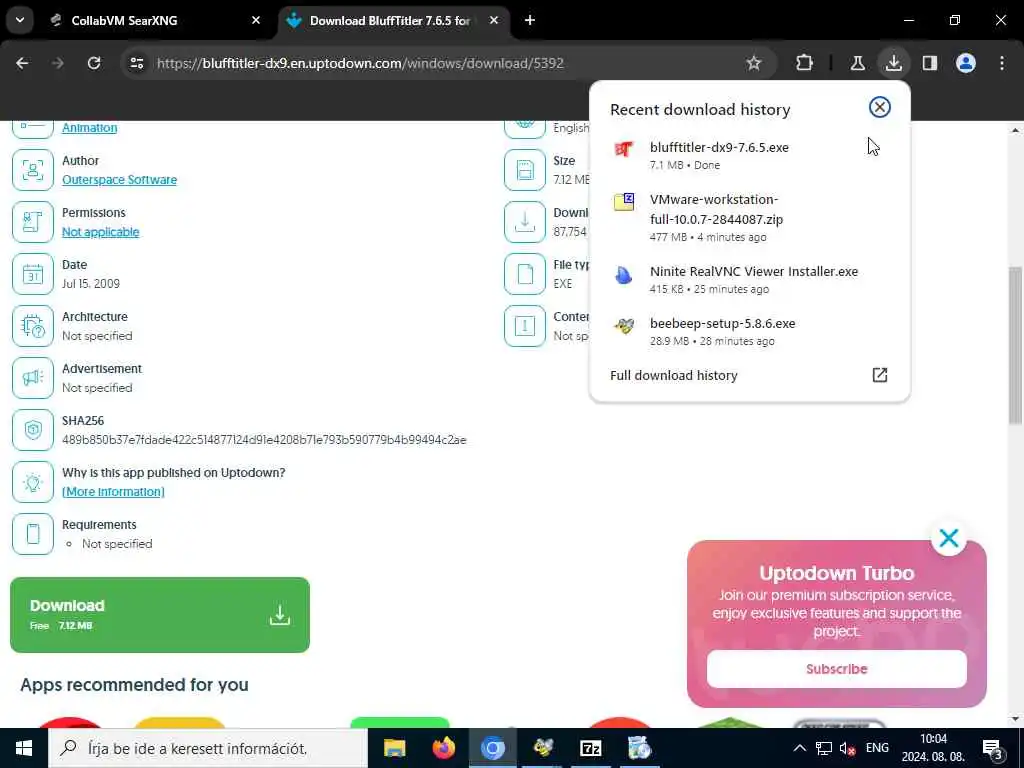Click the Permissions icon
The image size is (1024, 768).
point(33,222)
